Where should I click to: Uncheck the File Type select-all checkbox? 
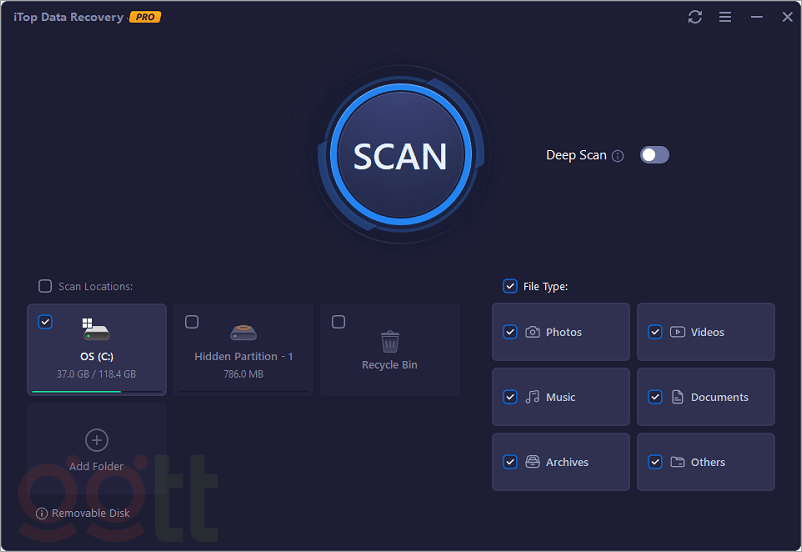pos(510,286)
